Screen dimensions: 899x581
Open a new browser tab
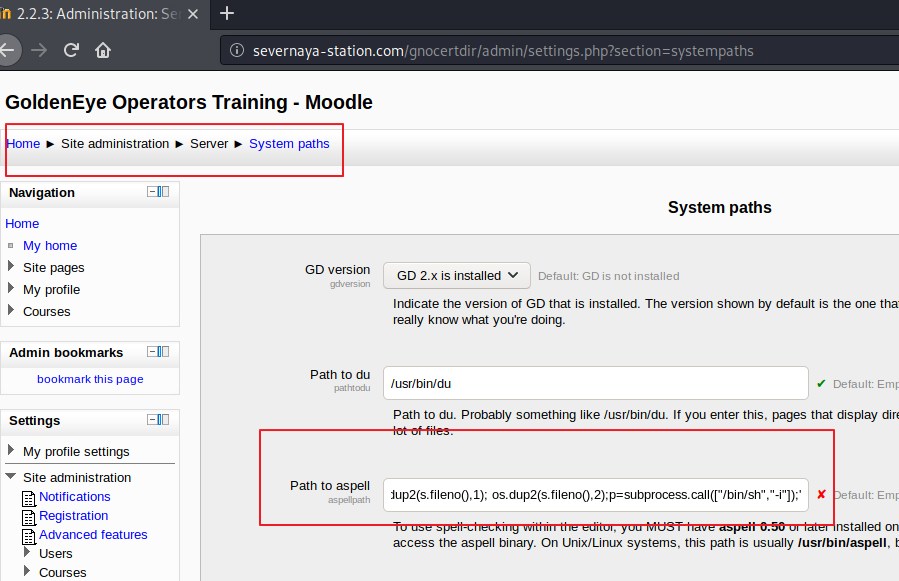227,13
